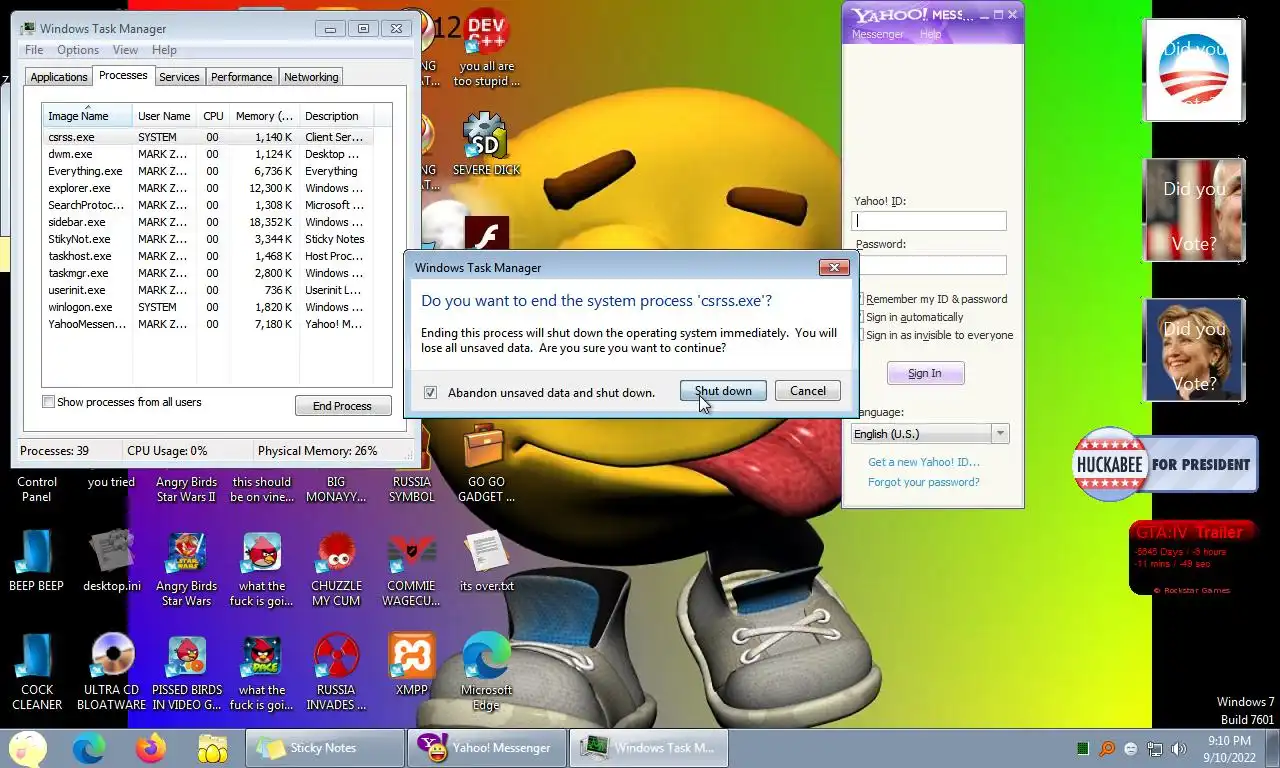Click the Obama Did you vote gadget
Viewport: 1280px width, 768px height.
click(1194, 69)
